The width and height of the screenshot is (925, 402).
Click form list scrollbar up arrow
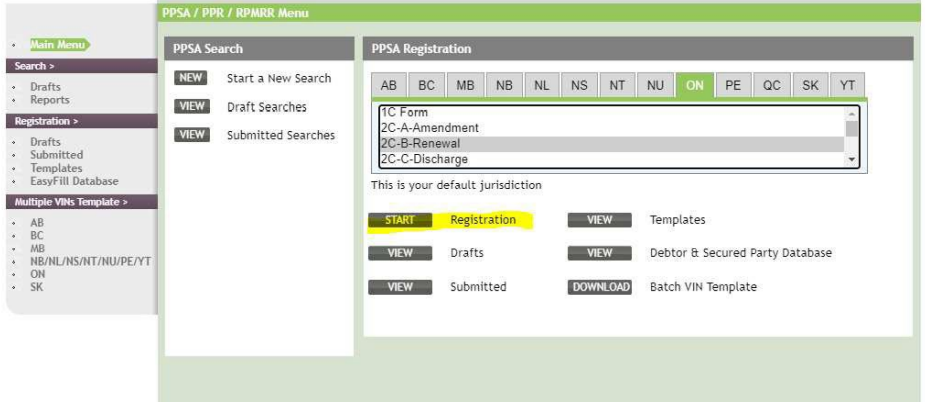pos(851,113)
